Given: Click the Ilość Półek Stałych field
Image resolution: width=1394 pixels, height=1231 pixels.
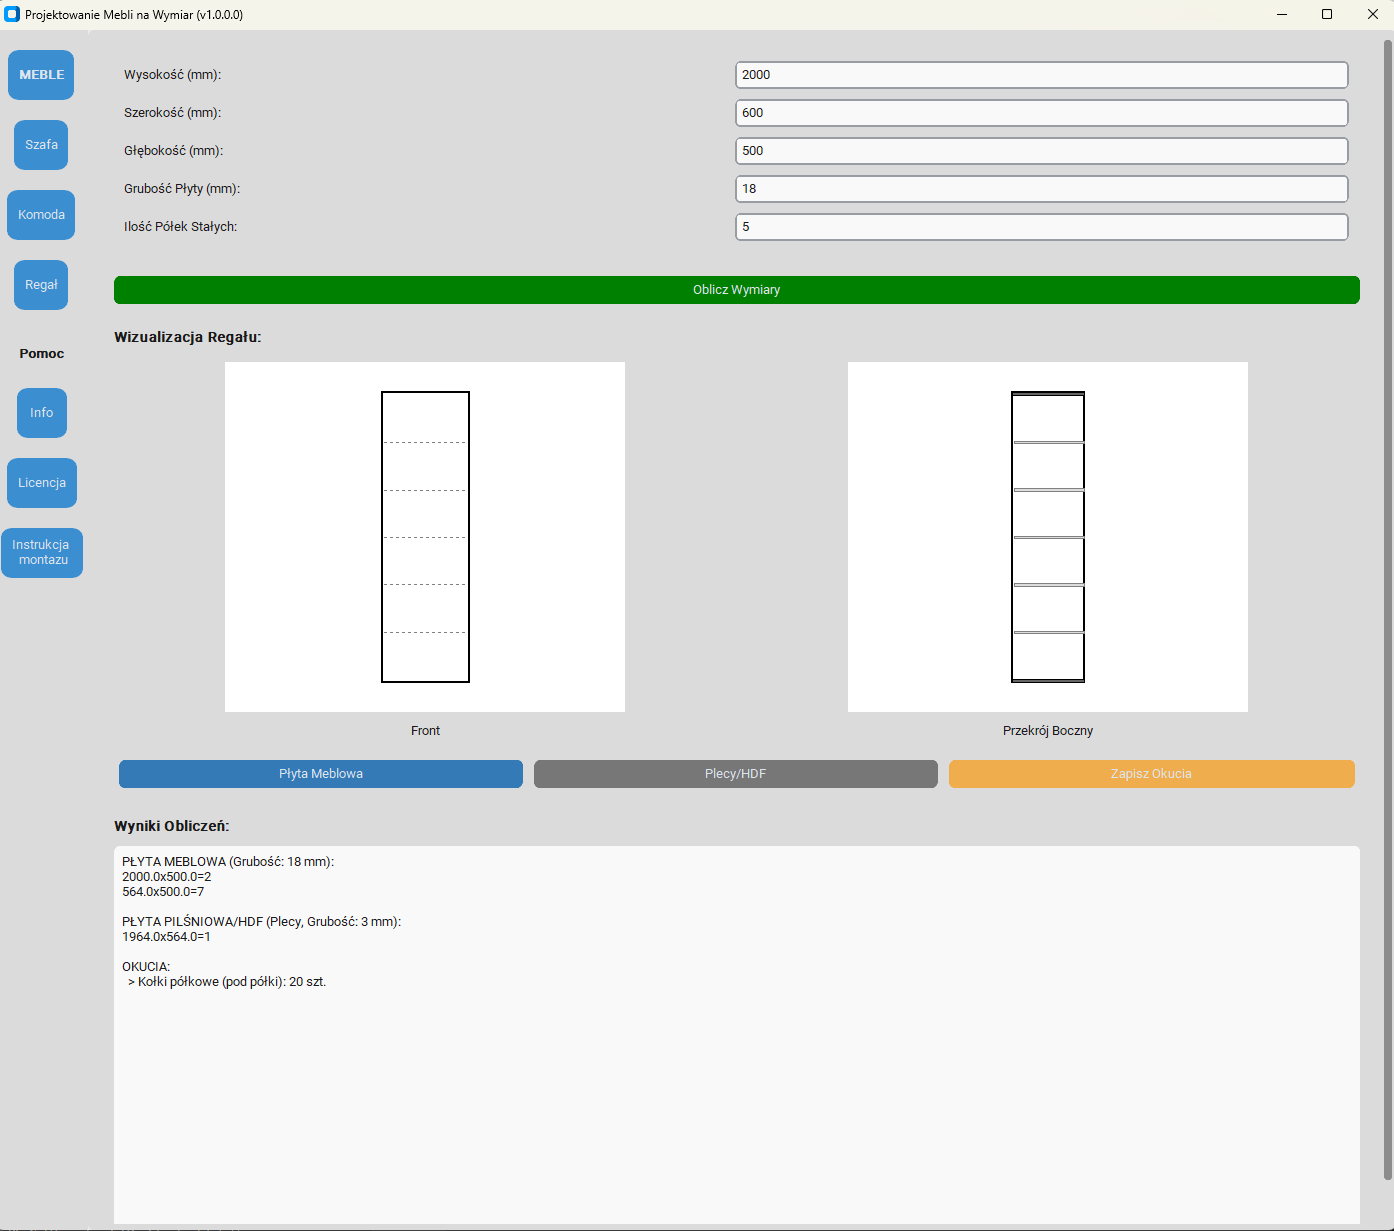Looking at the screenshot, I should [1041, 227].
